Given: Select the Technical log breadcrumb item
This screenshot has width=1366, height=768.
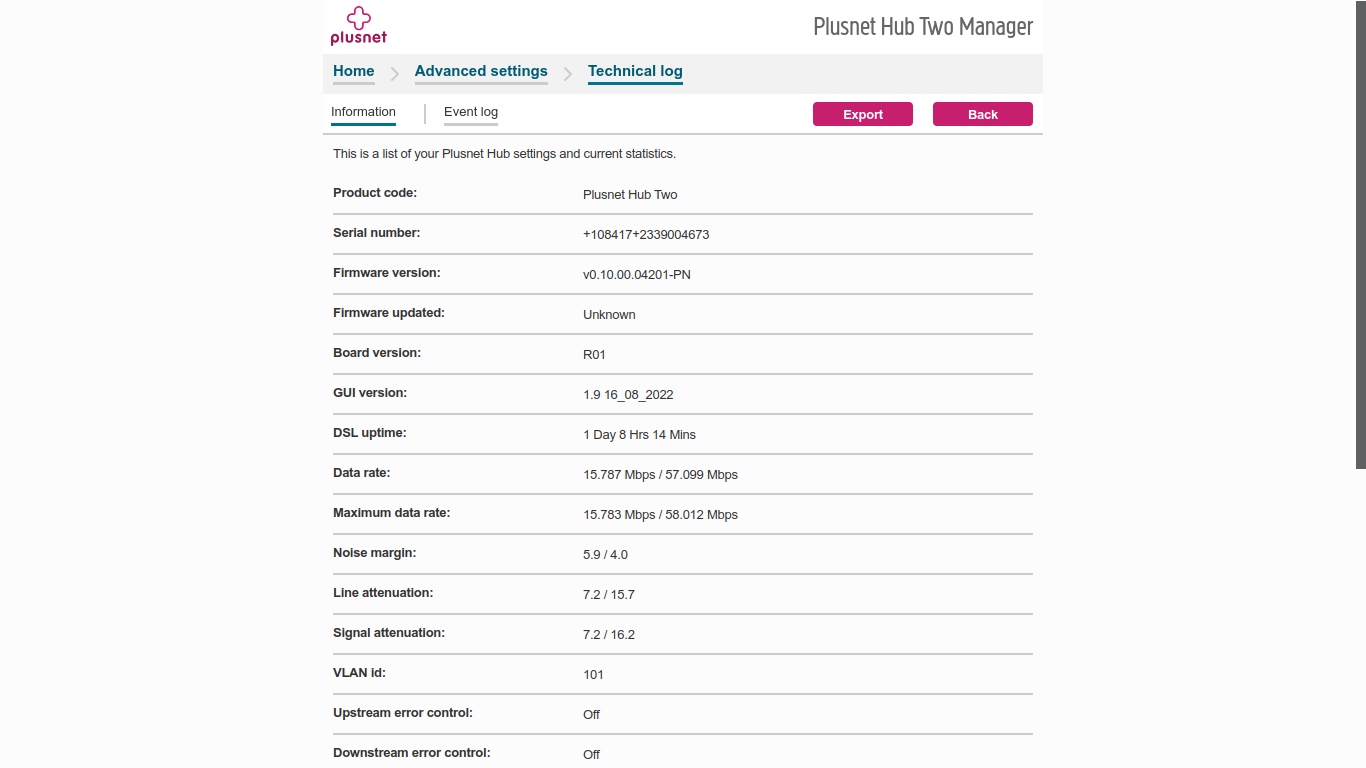Looking at the screenshot, I should click(x=635, y=71).
